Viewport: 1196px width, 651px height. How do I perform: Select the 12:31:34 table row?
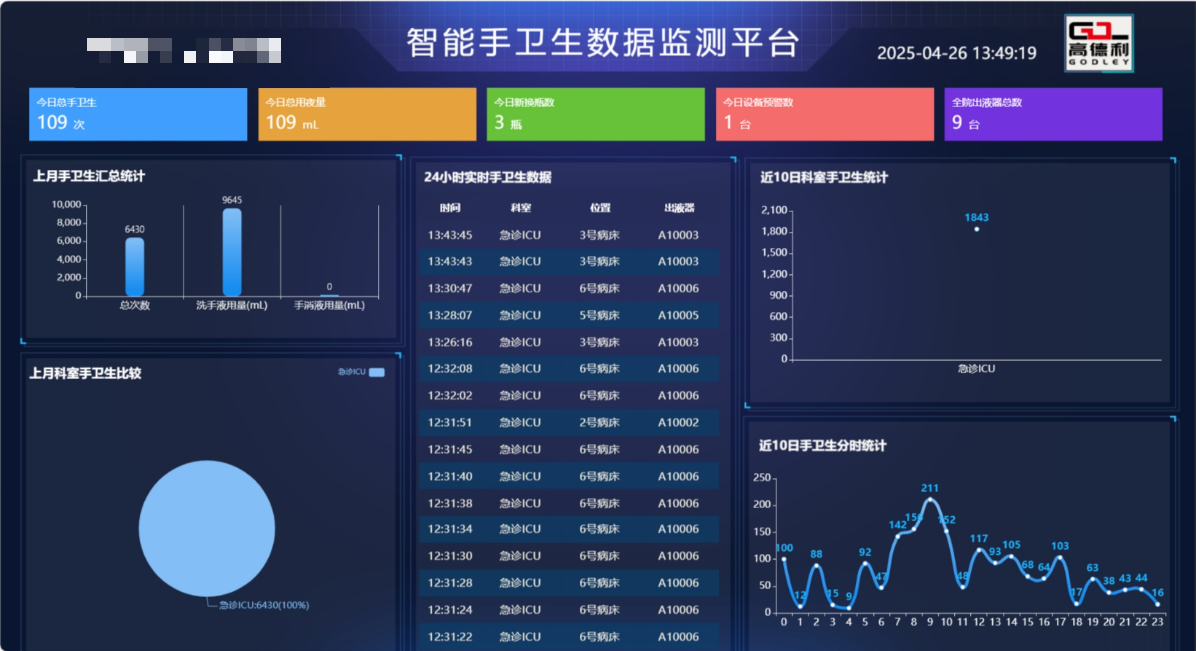(x=569, y=529)
